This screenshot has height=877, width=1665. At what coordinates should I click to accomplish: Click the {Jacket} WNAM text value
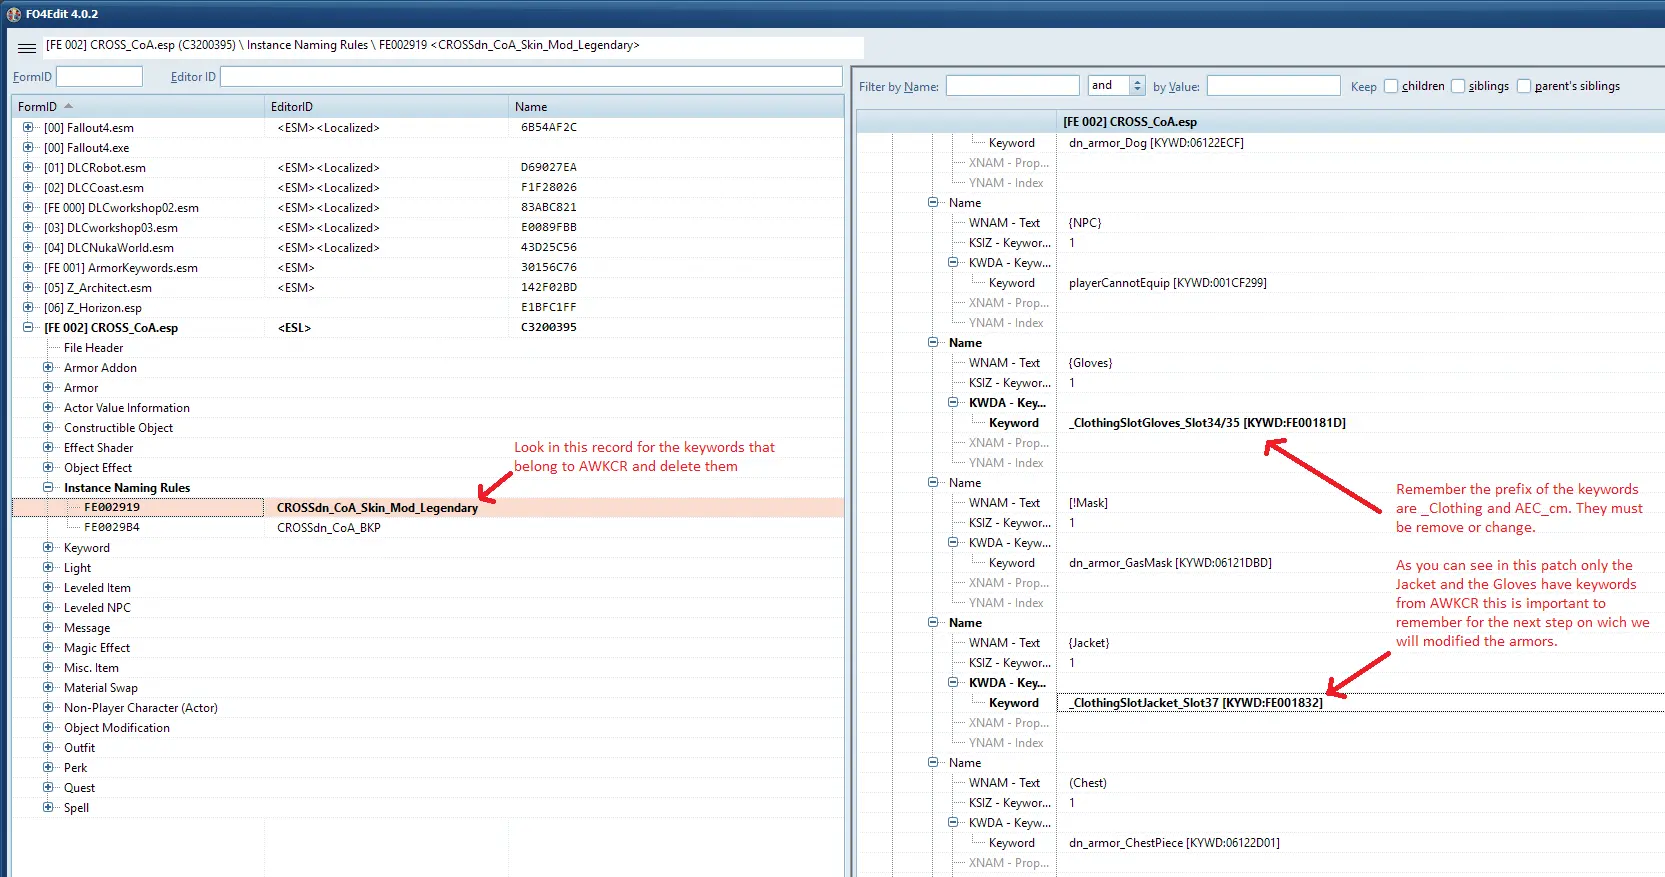point(1089,643)
